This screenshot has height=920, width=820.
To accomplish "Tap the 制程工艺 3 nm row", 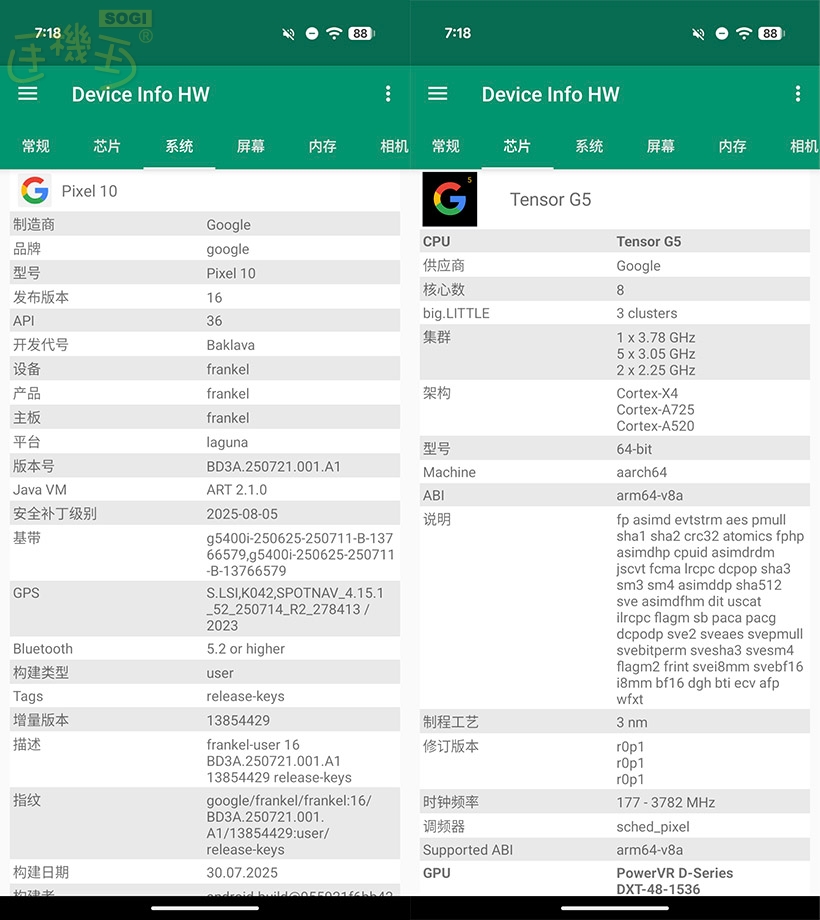I will [x=615, y=722].
